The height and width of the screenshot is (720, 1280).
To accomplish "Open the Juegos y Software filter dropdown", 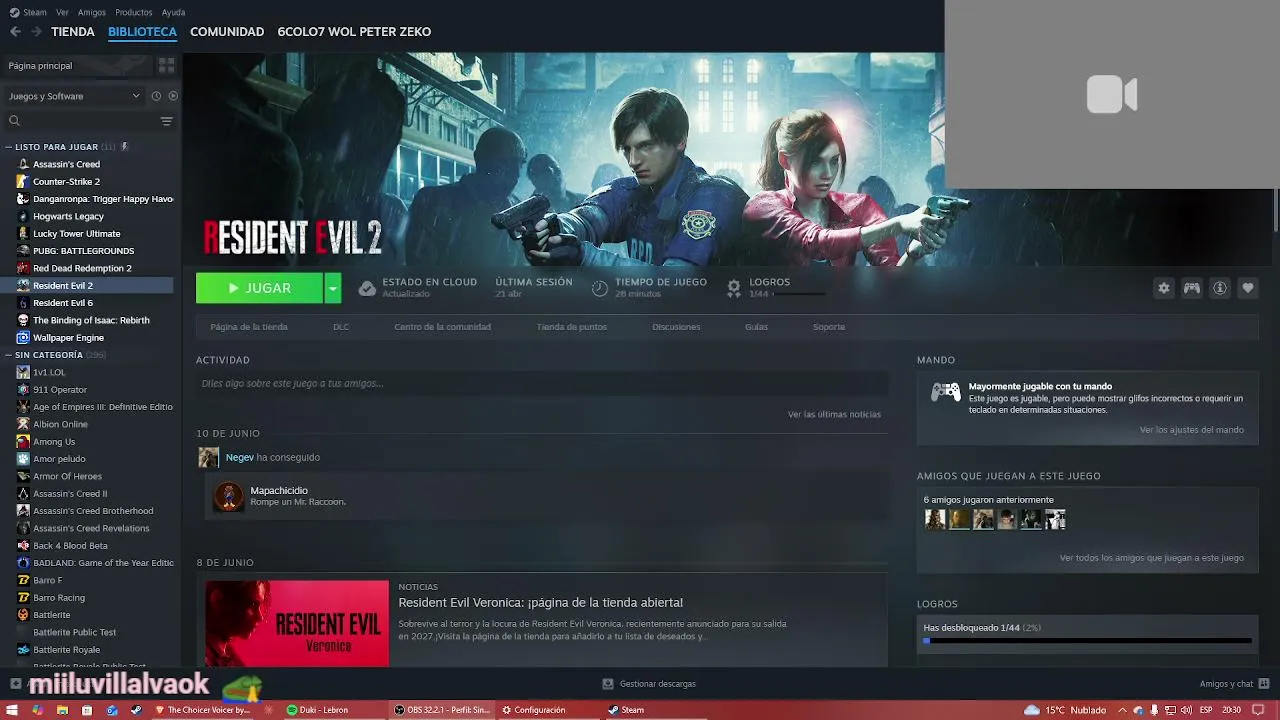I will (x=74, y=96).
